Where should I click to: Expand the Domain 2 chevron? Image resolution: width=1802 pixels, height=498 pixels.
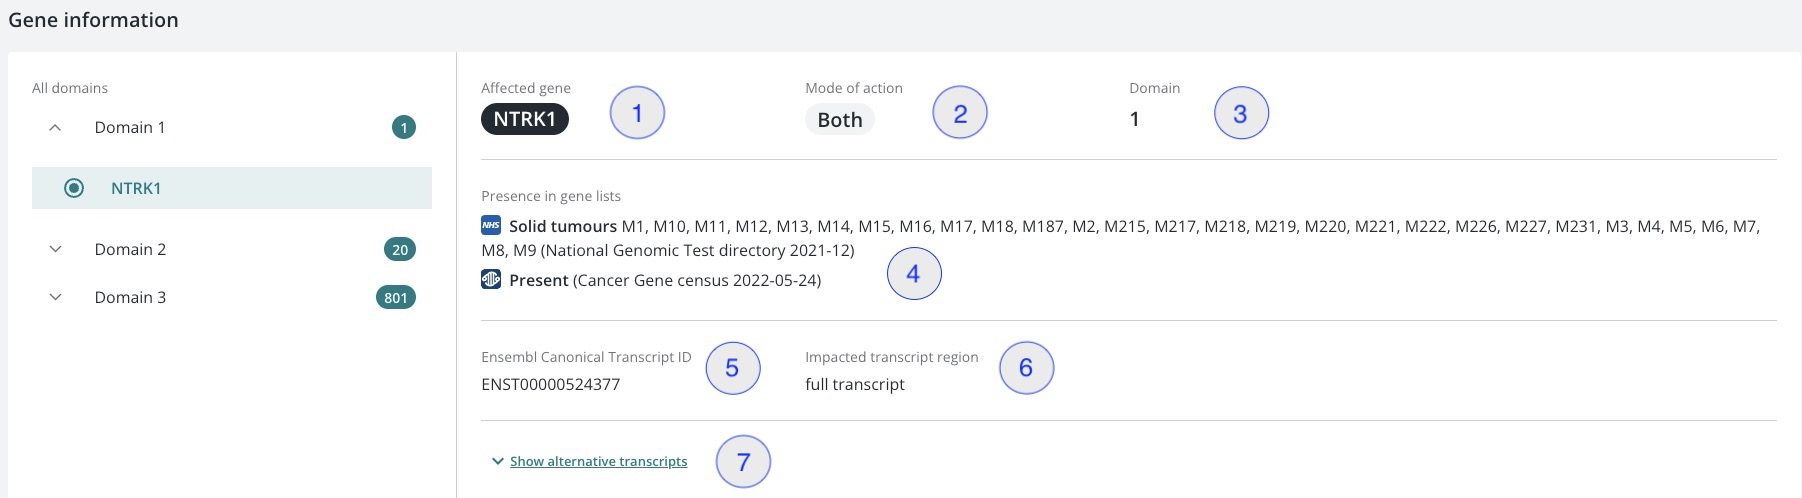coord(56,249)
